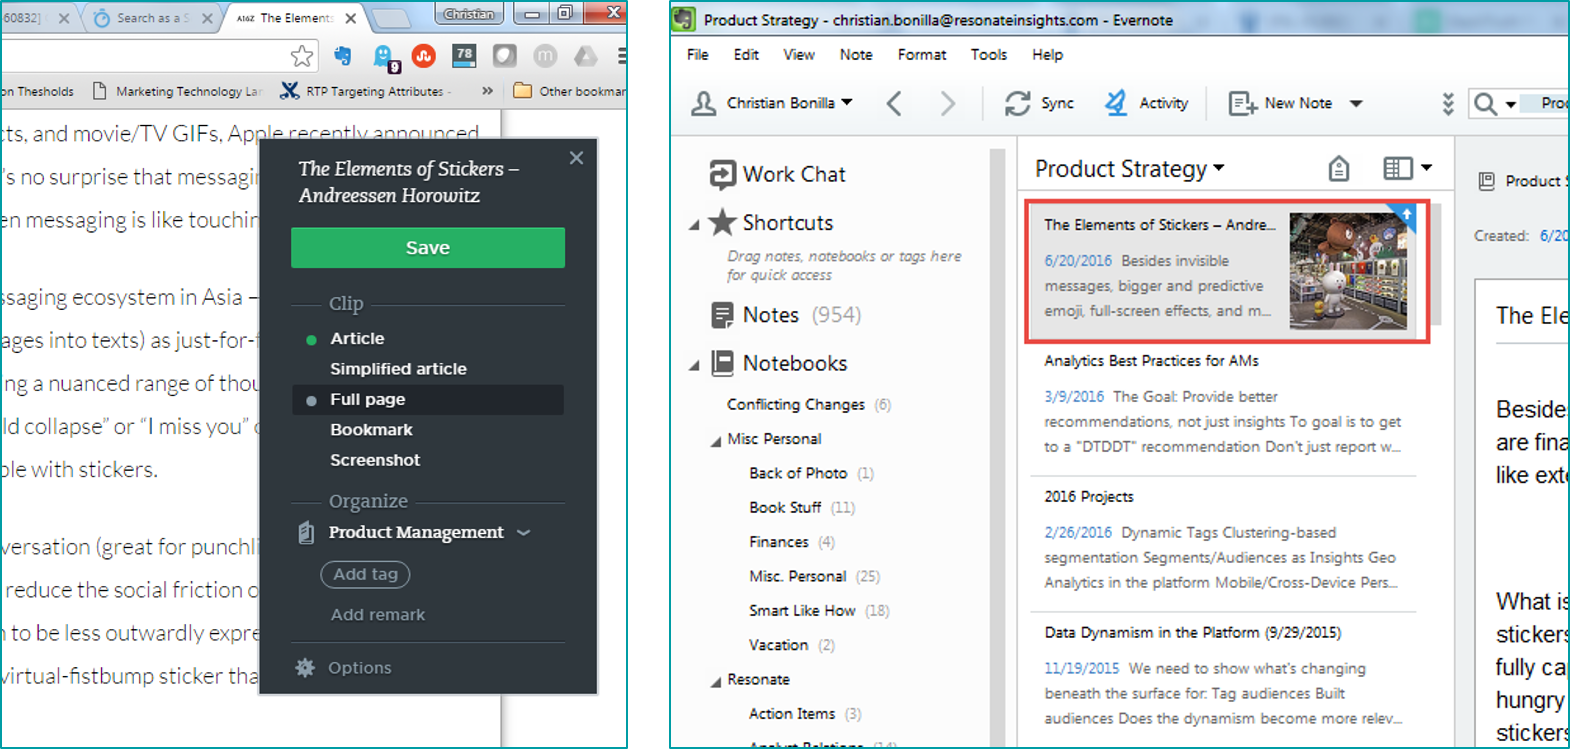Click the Chrome bookmark star icon

click(302, 56)
